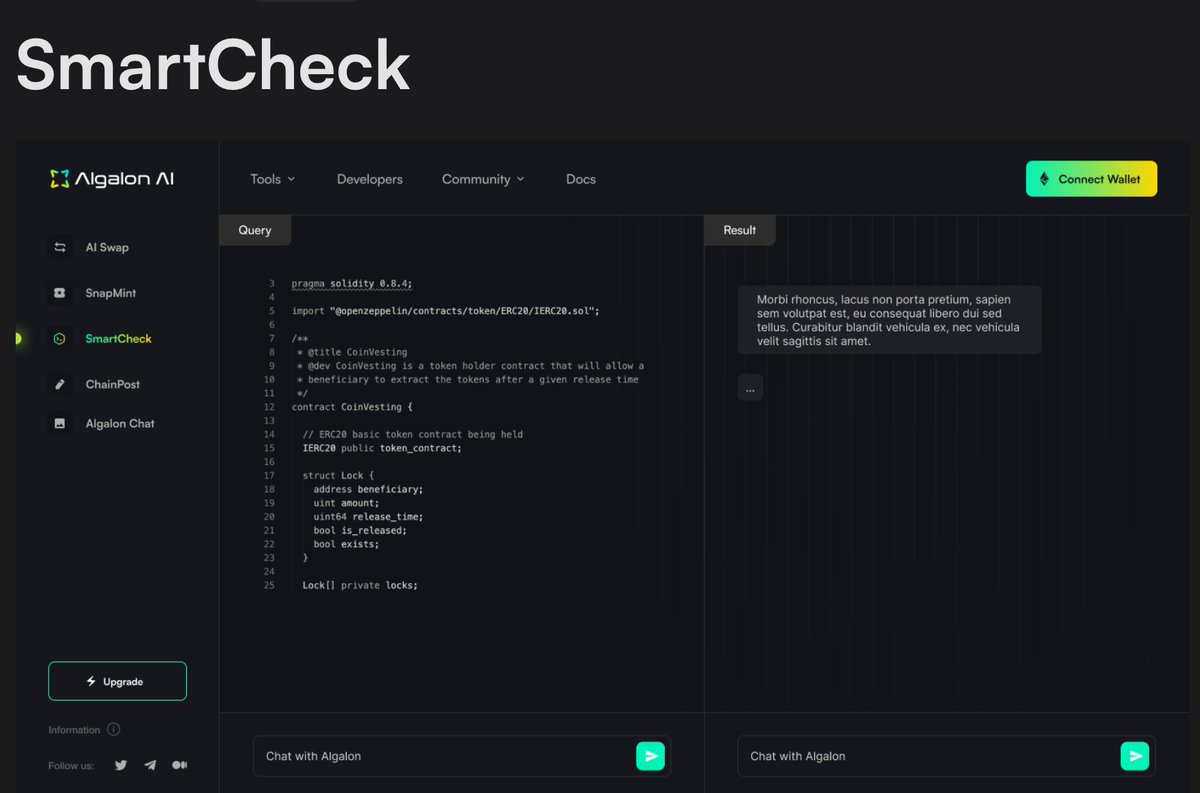The height and width of the screenshot is (793, 1200).
Task: Open the Twitter follow link
Action: (121, 765)
